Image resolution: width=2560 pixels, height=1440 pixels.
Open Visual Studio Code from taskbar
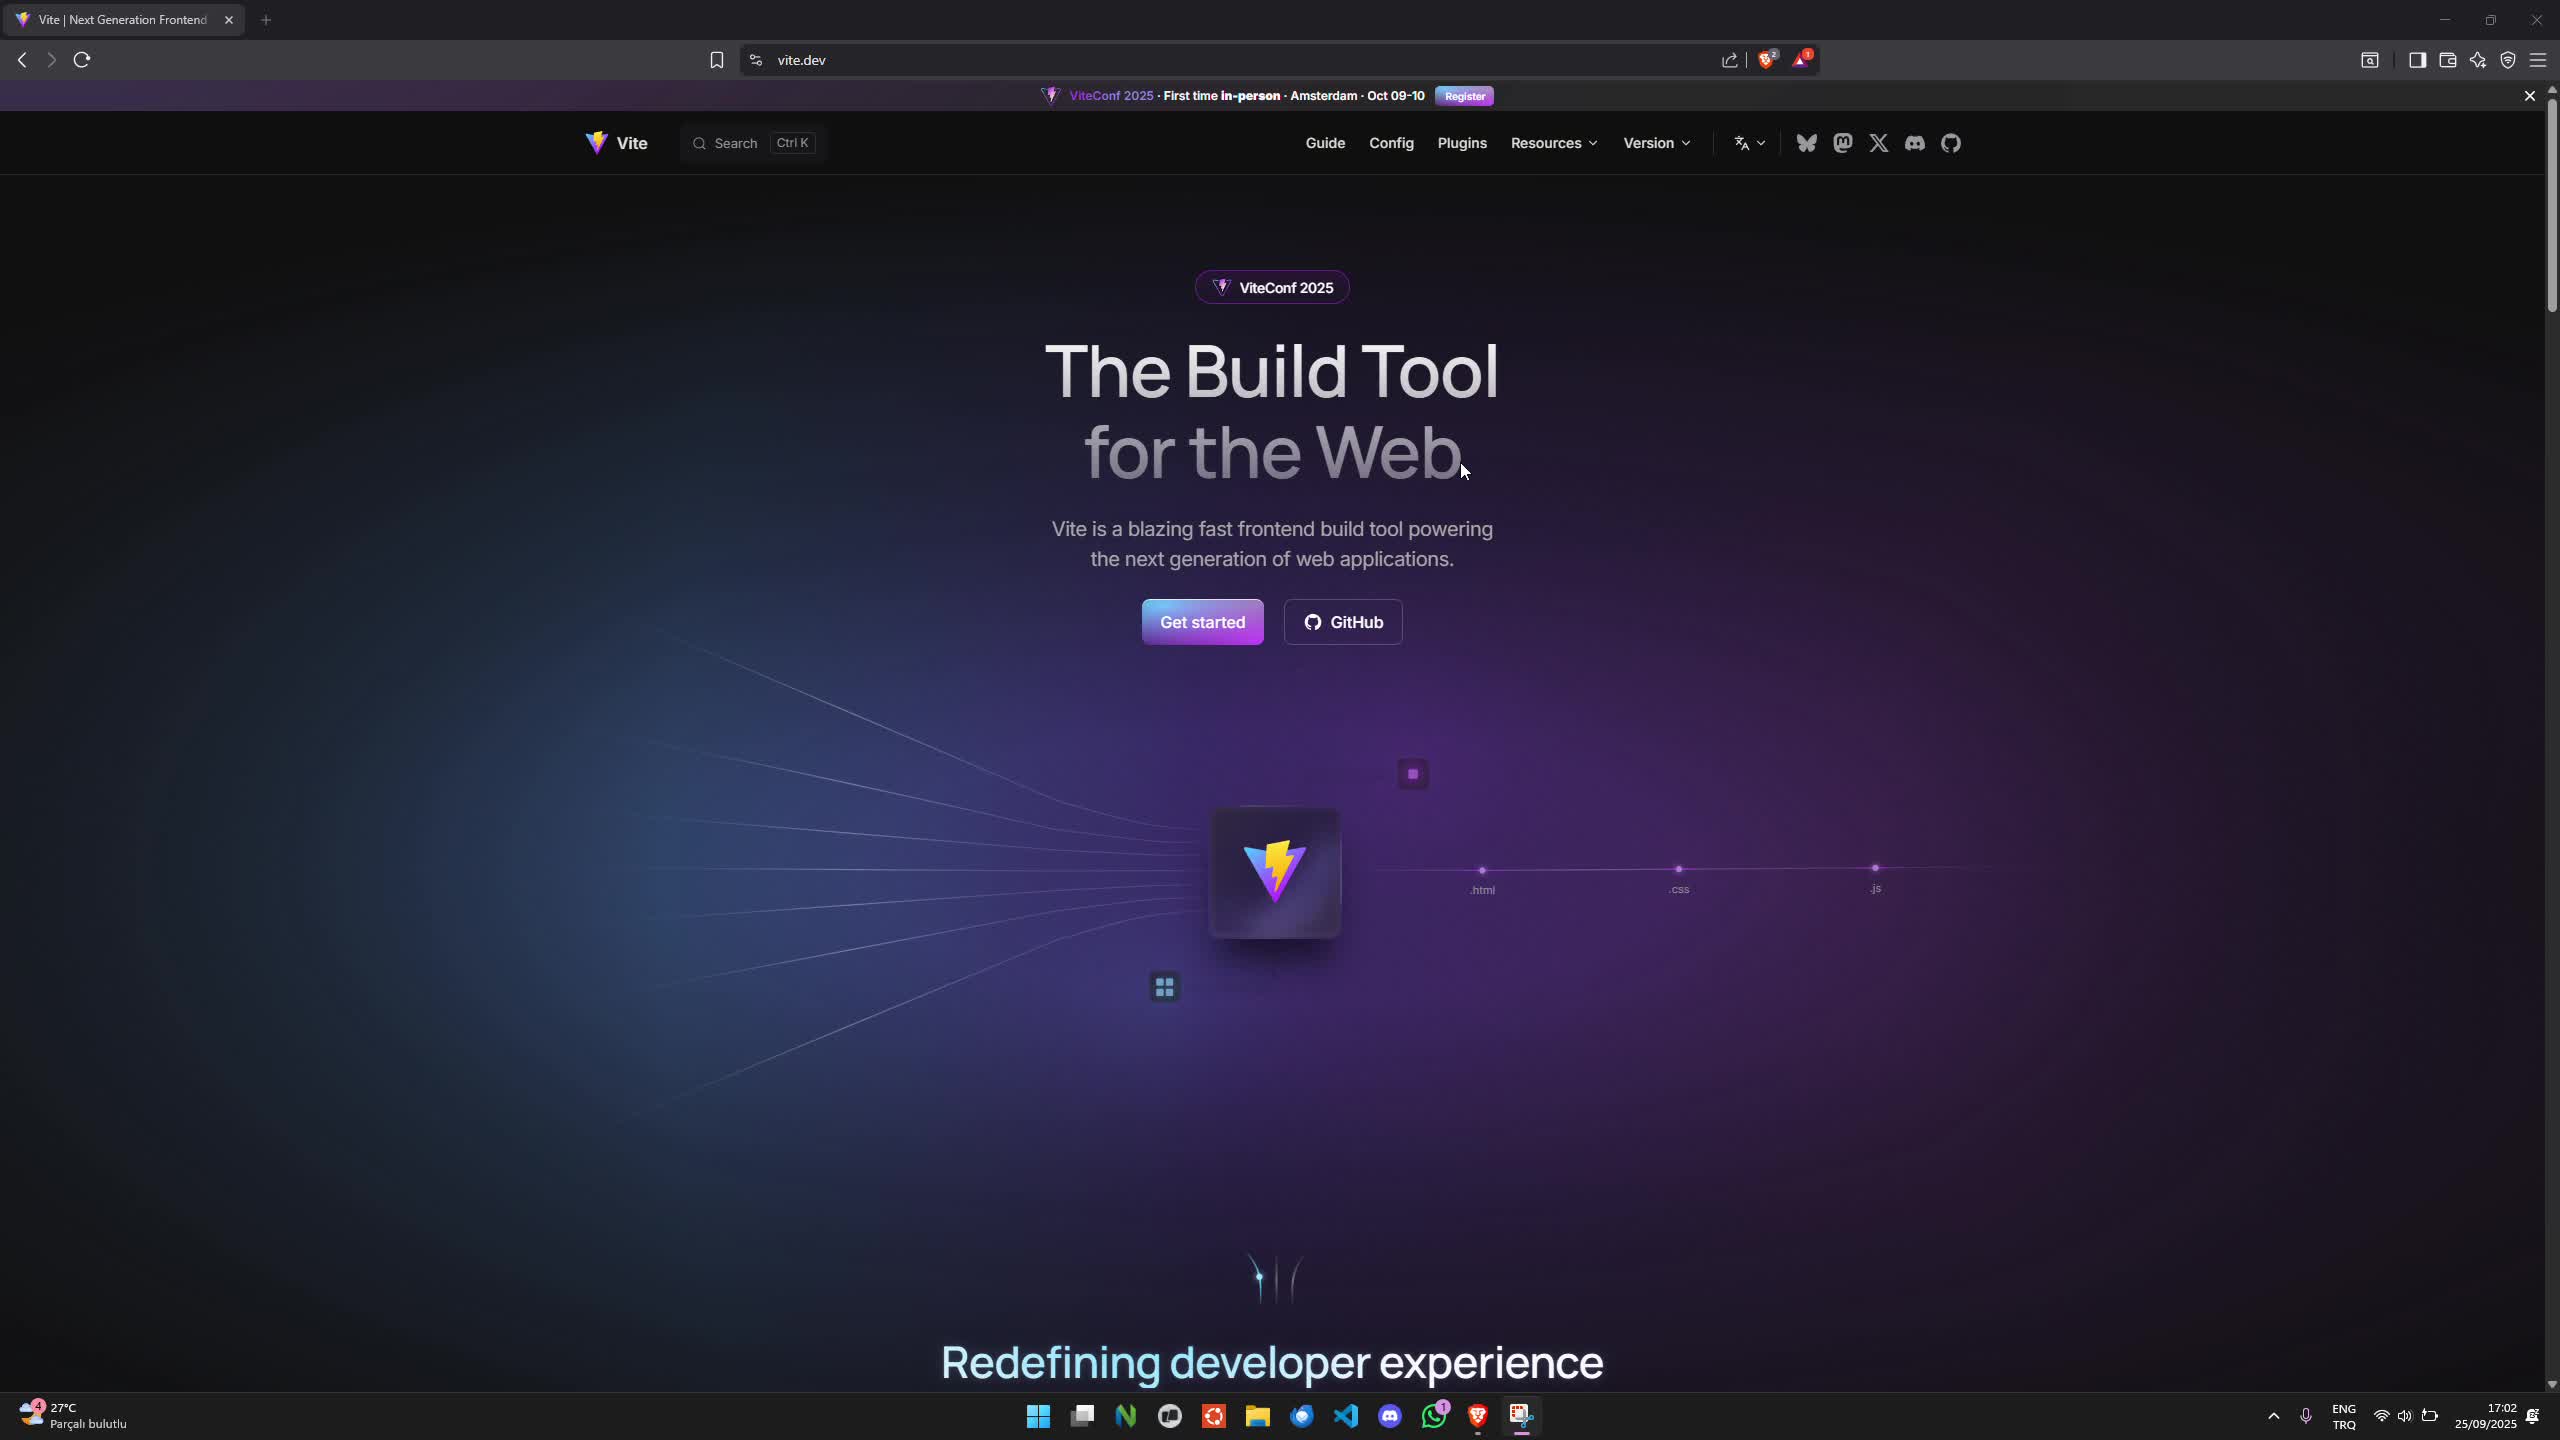[1346, 1416]
